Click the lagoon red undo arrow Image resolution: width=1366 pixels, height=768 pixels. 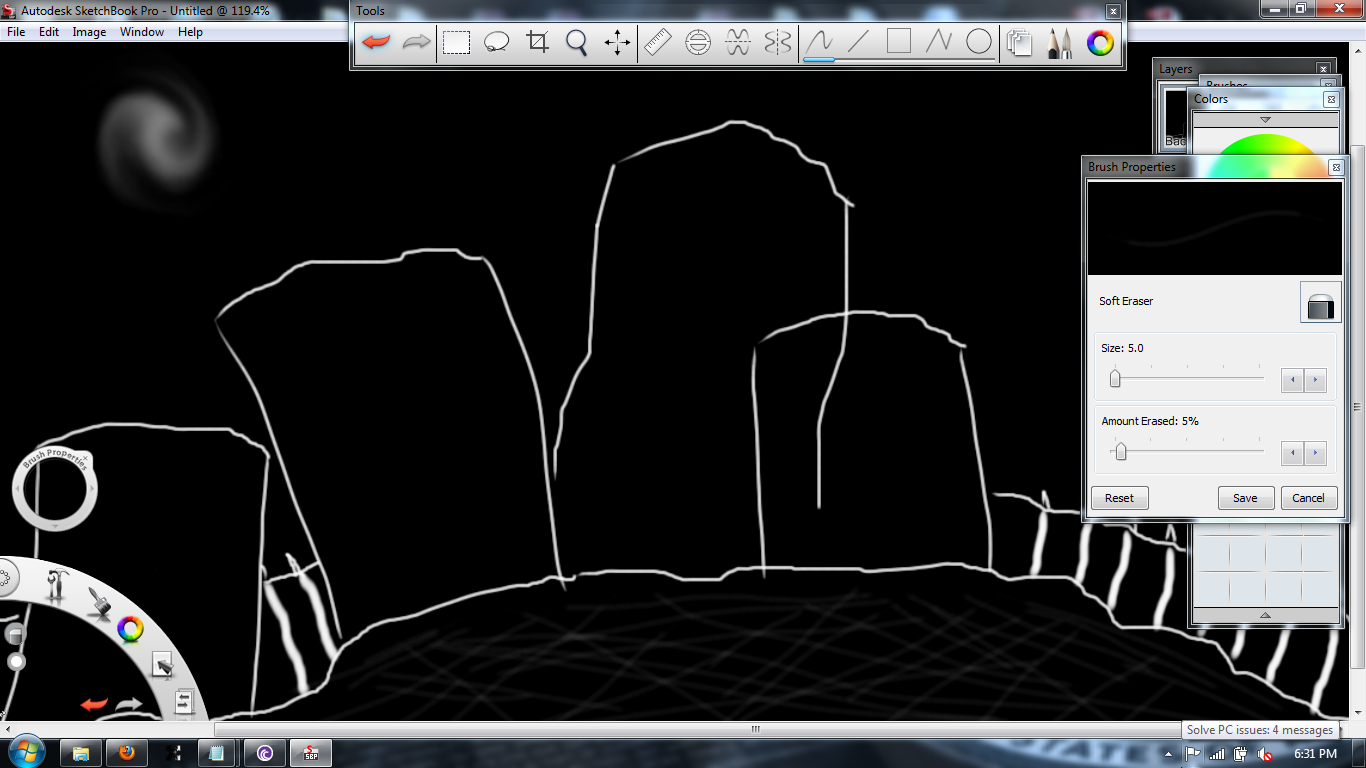point(94,704)
